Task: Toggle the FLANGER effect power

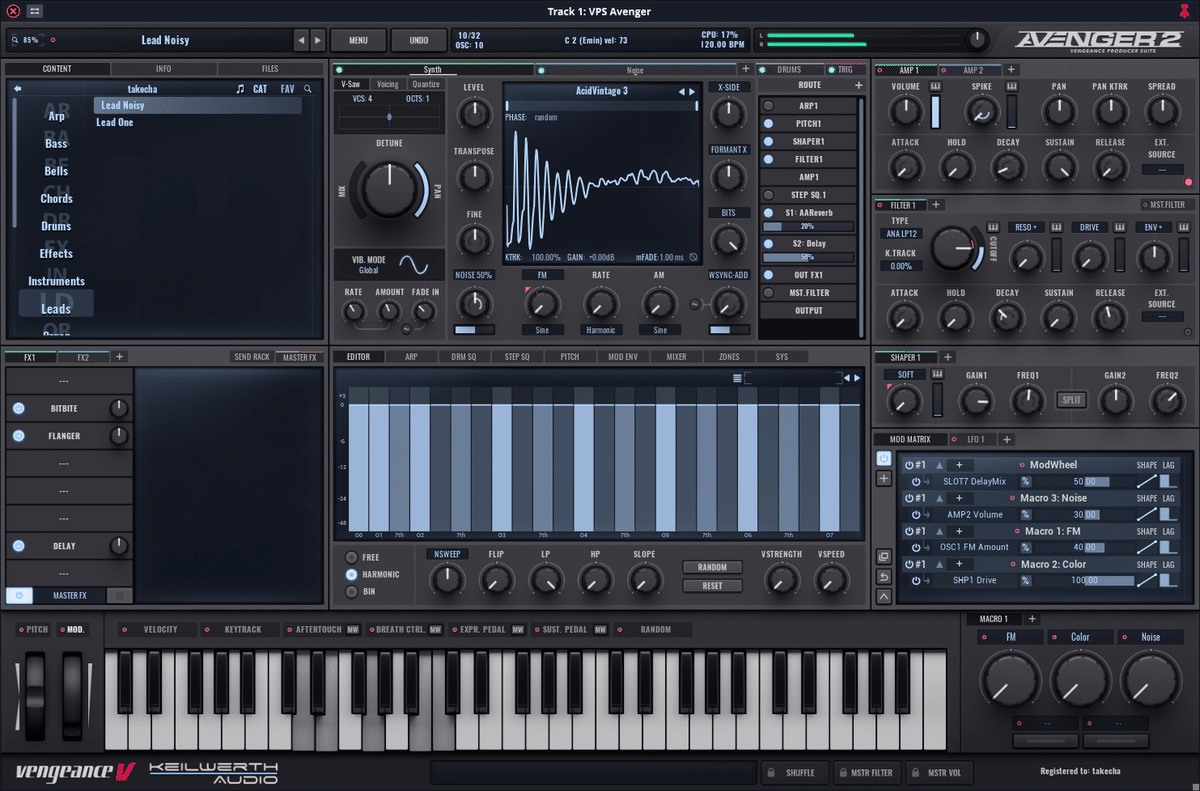Action: [x=19, y=436]
